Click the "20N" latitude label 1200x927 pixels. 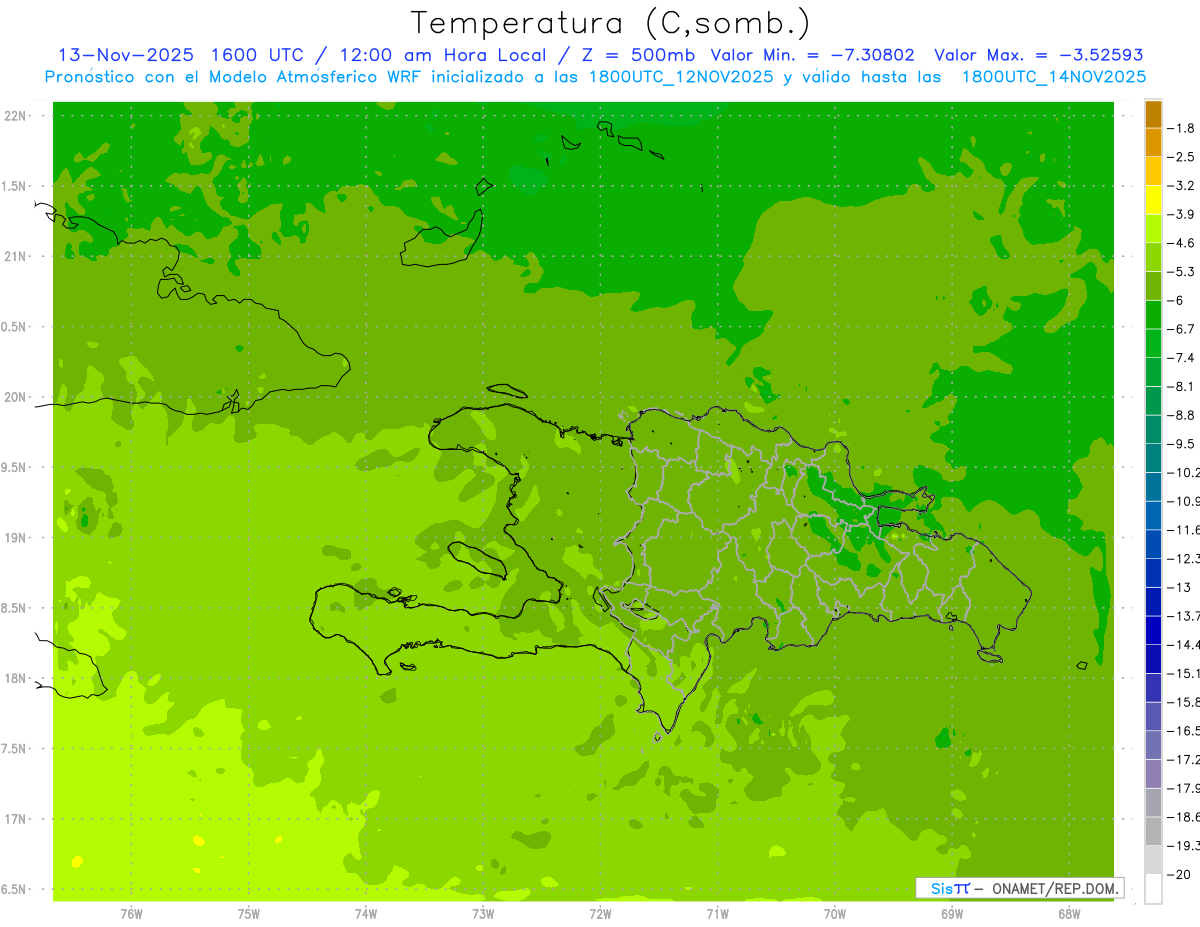pos(16,397)
